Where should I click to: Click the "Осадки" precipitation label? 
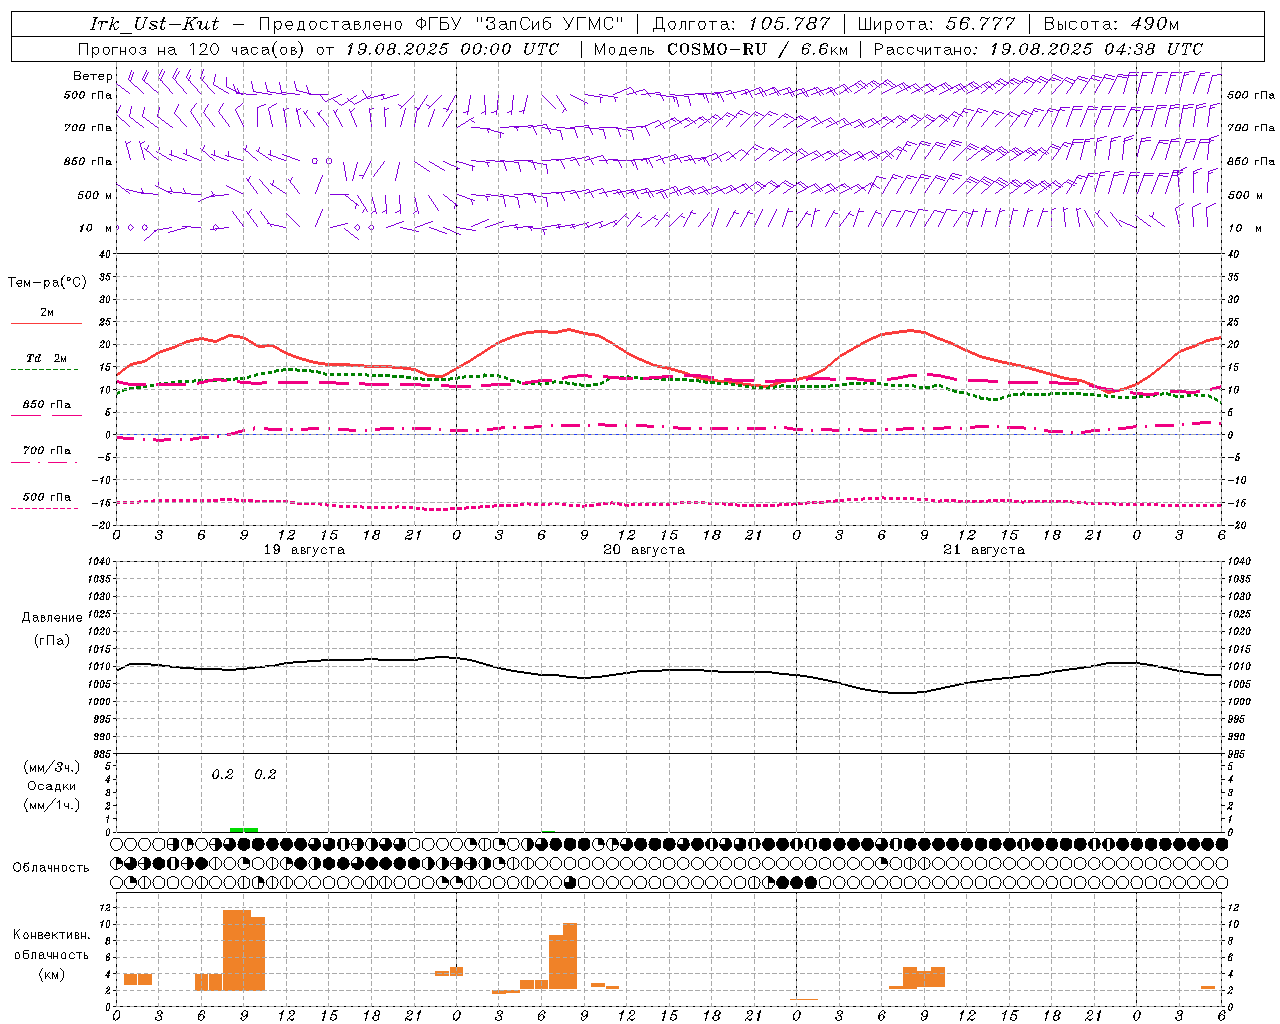[52, 786]
